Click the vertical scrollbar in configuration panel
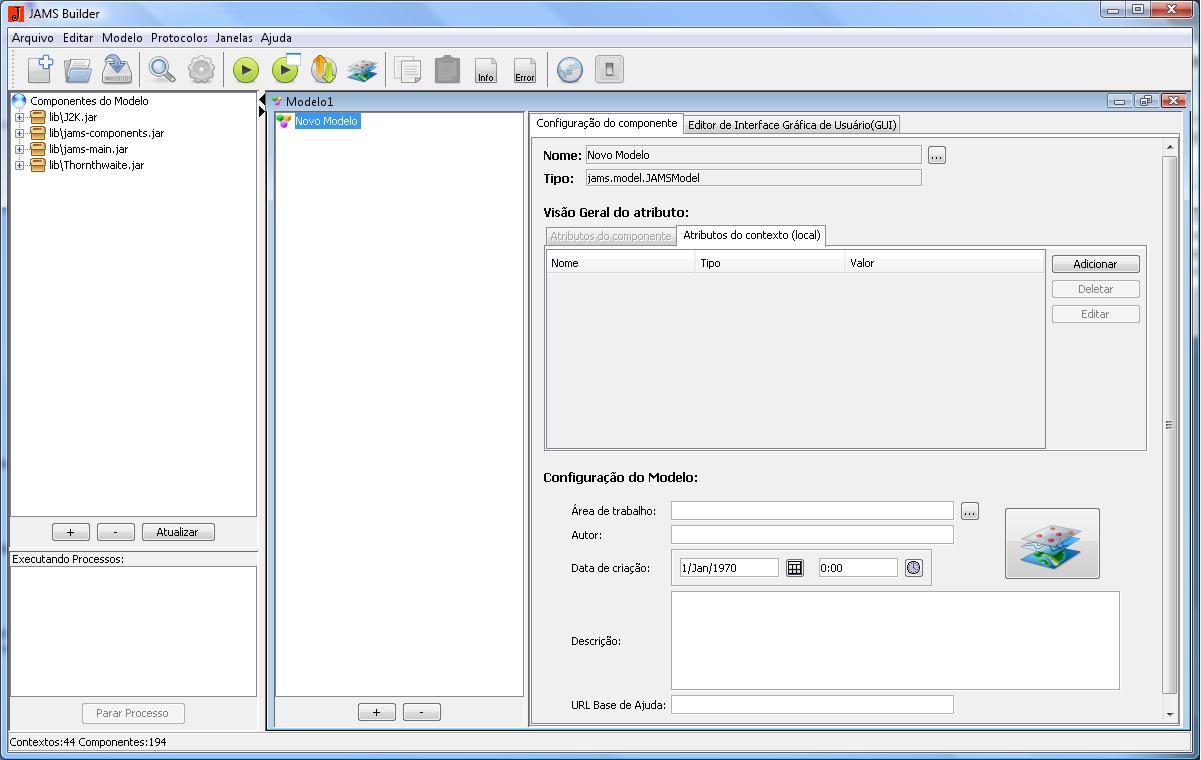This screenshot has width=1201, height=760. point(1169,425)
